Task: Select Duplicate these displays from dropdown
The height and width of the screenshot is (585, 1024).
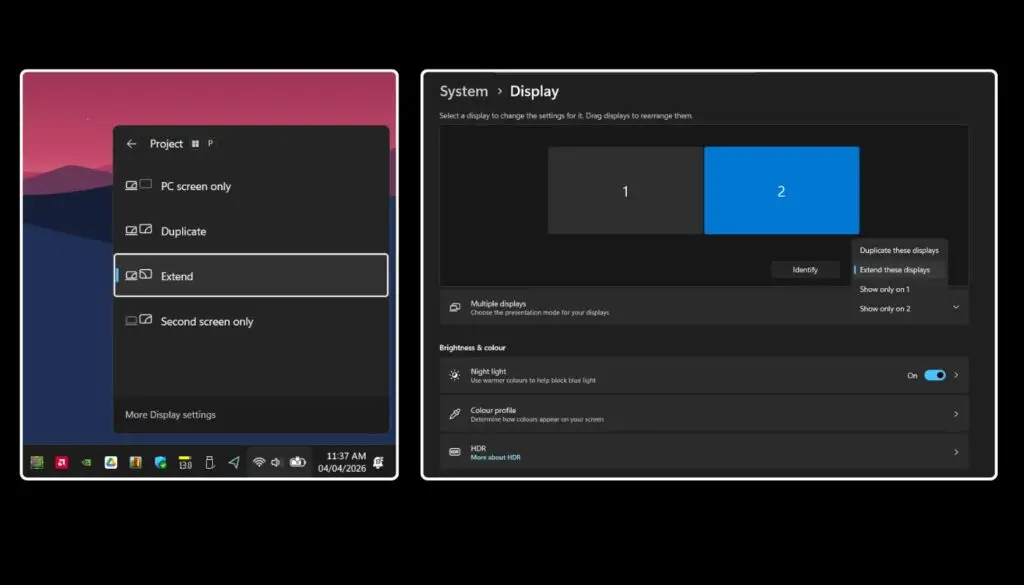Action: [x=899, y=250]
